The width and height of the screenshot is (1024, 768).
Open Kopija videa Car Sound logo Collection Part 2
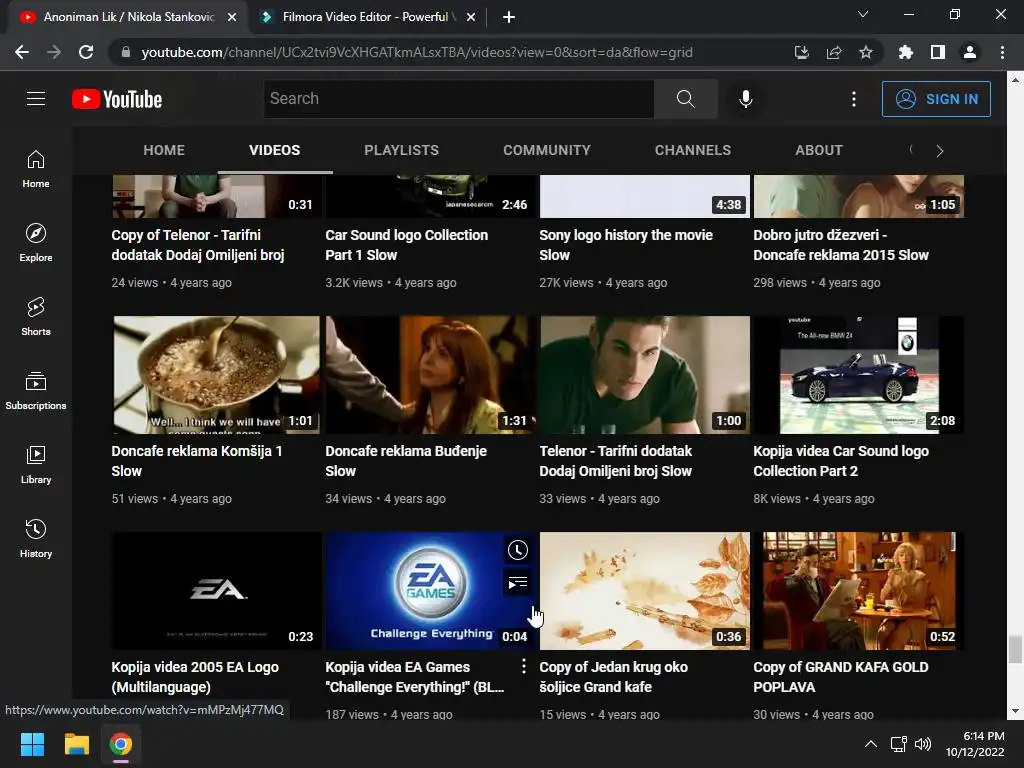pos(840,461)
